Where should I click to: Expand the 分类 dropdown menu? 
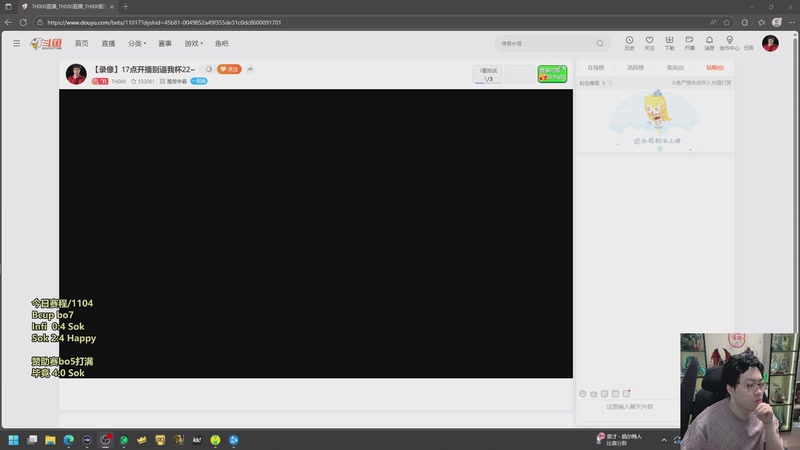pyautogui.click(x=137, y=43)
